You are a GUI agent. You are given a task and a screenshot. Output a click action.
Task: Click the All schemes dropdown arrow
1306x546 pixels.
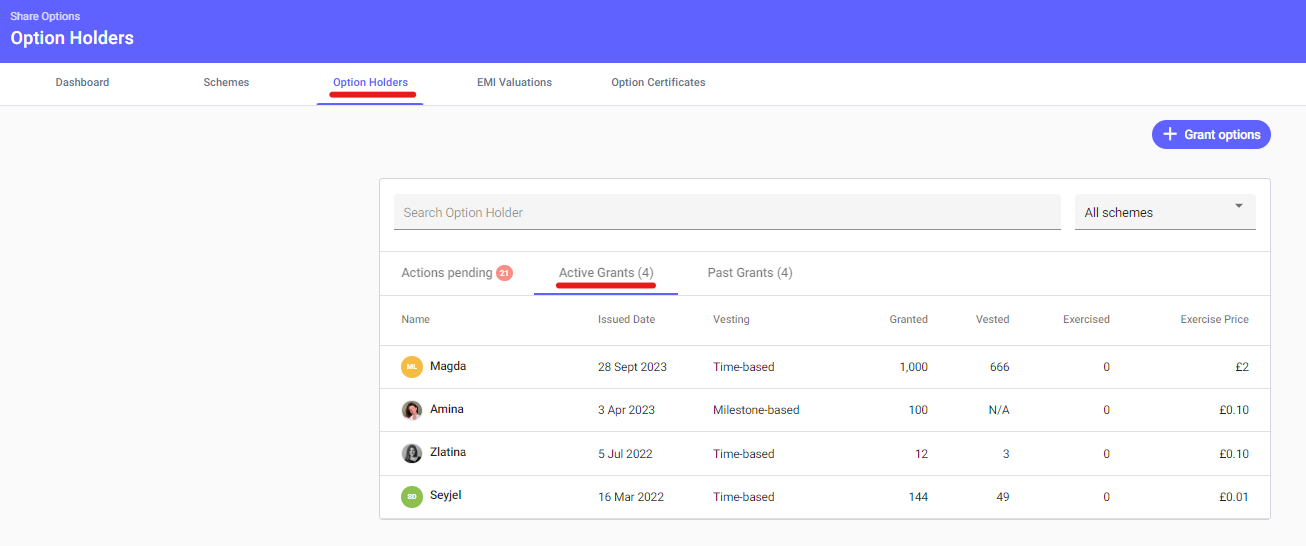click(1239, 206)
